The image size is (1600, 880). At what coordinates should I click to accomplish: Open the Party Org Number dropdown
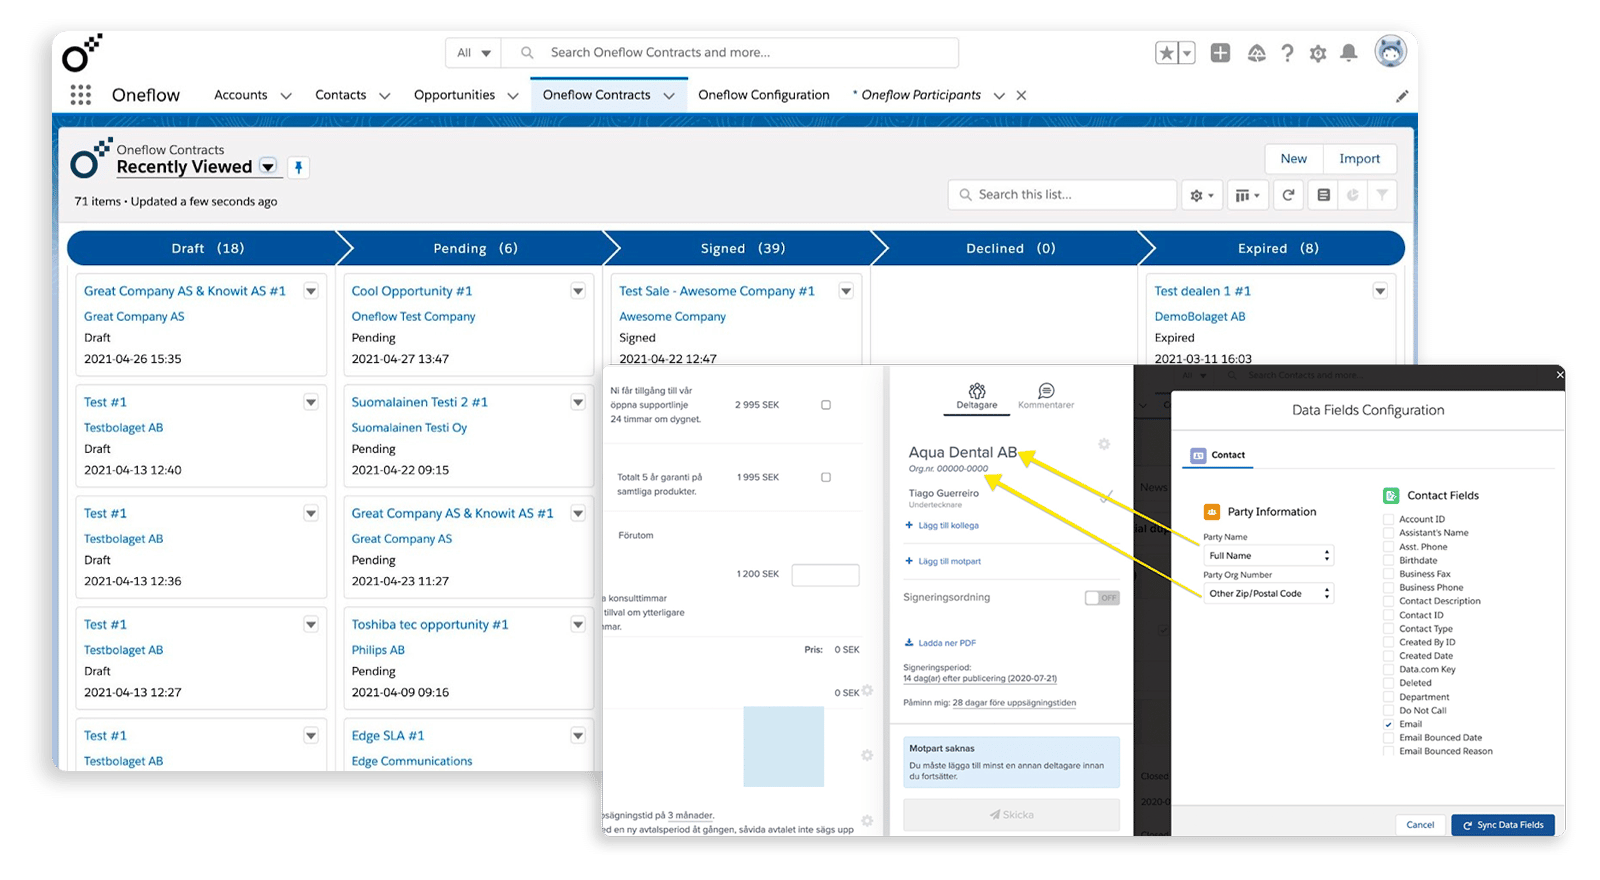1268,594
